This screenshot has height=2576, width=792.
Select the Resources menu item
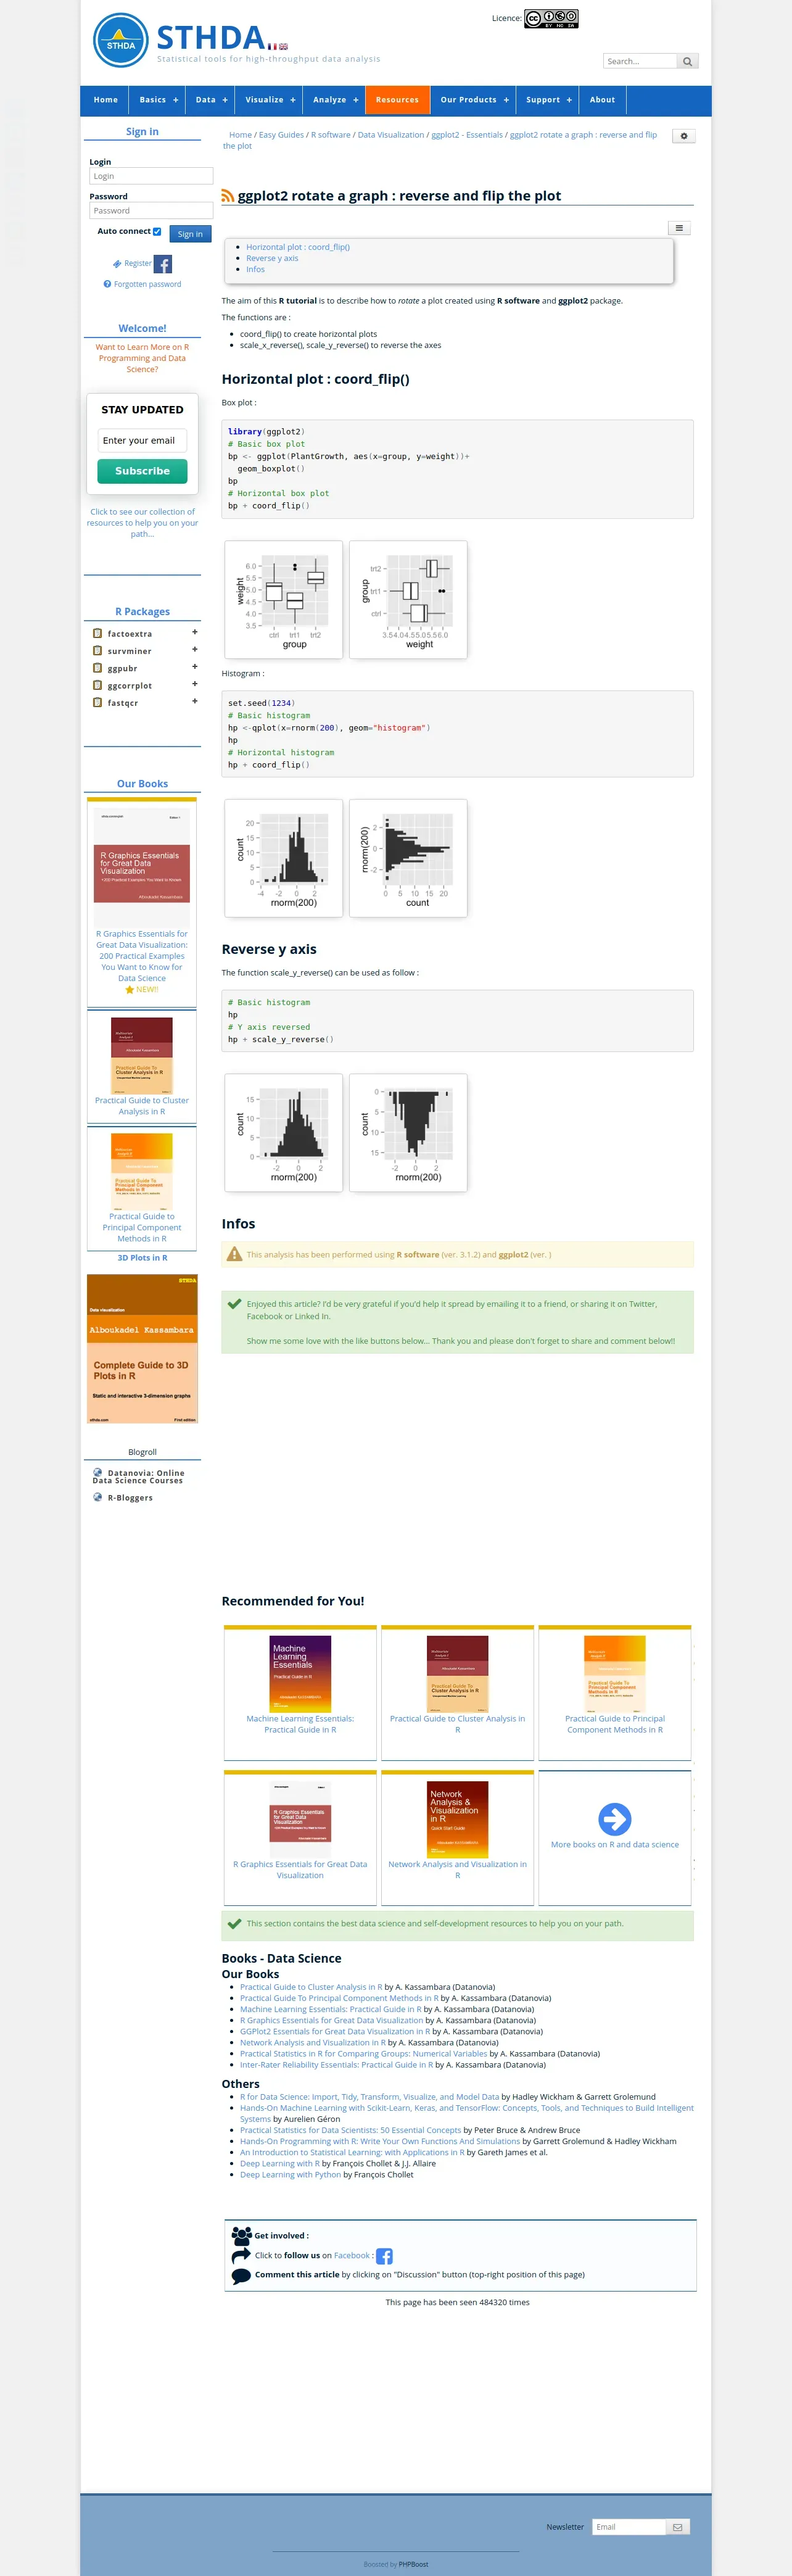pyautogui.click(x=398, y=100)
